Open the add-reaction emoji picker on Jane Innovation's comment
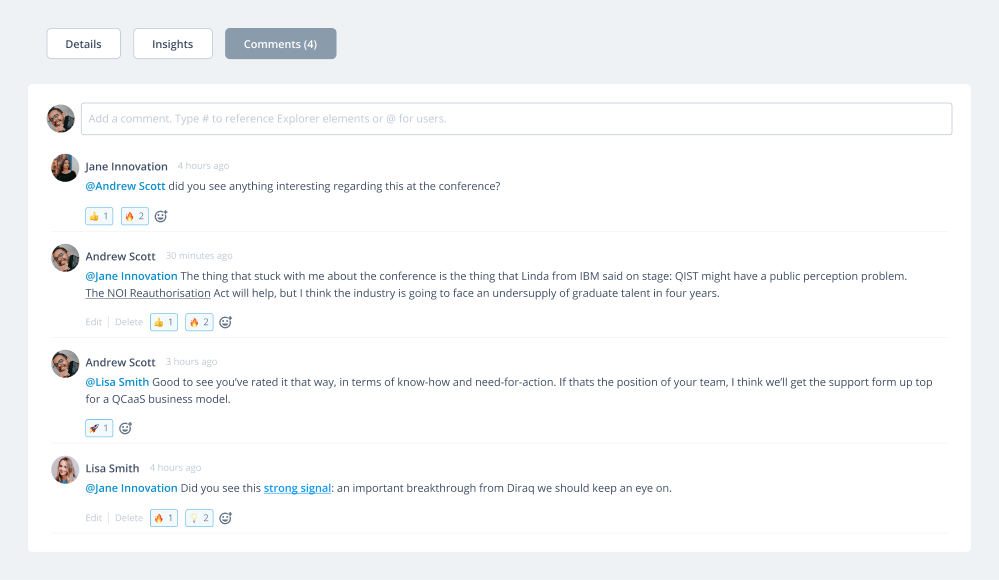Image resolution: width=999 pixels, height=580 pixels. point(160,216)
